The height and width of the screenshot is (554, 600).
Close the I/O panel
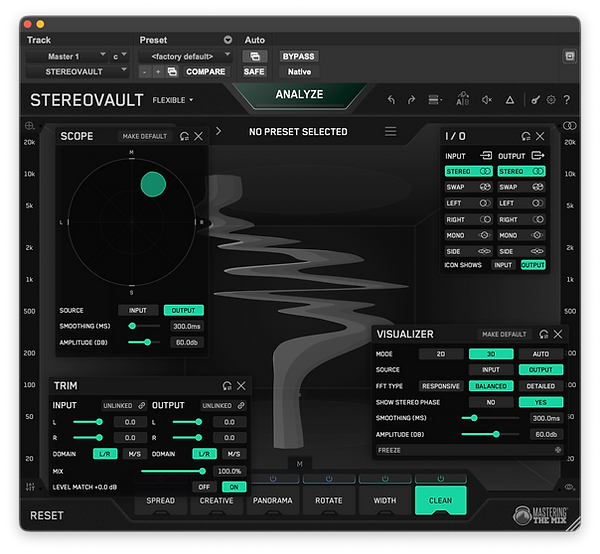point(540,136)
